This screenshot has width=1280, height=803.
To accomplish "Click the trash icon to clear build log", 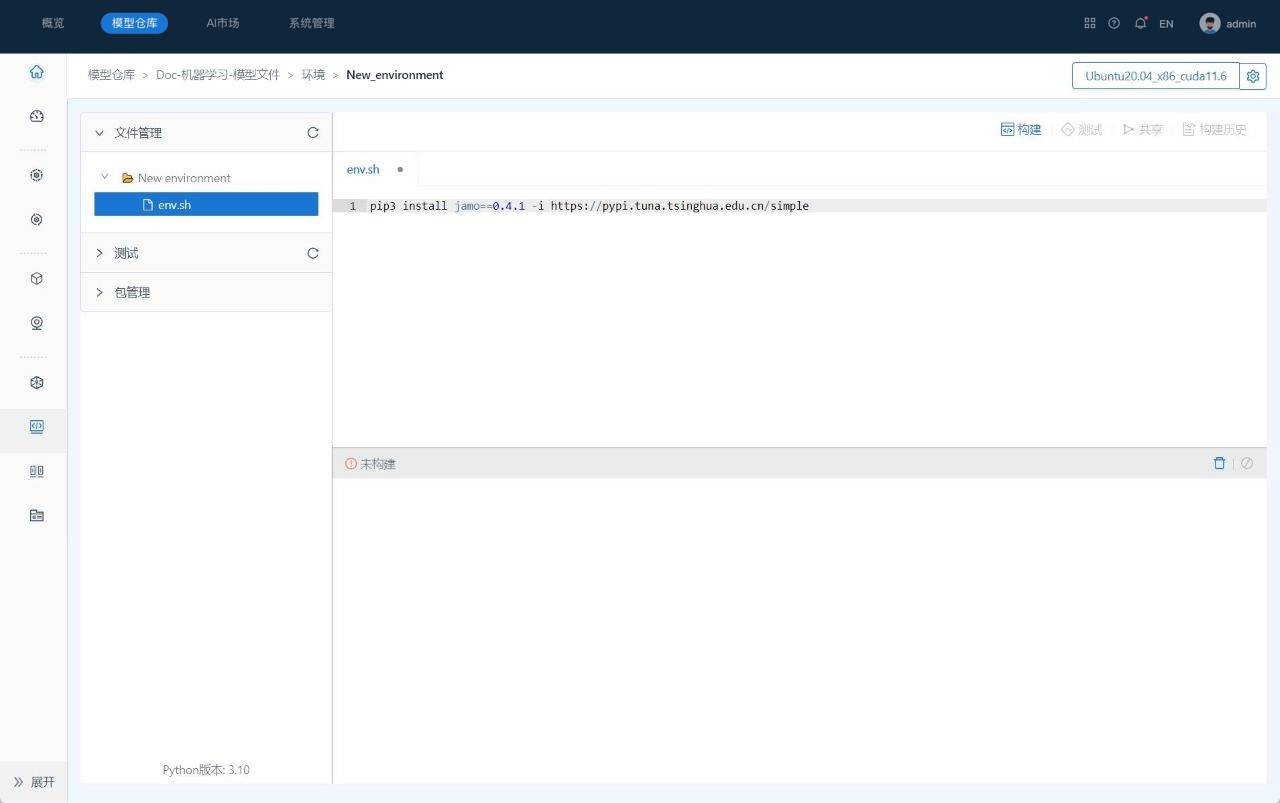I will [1219, 463].
